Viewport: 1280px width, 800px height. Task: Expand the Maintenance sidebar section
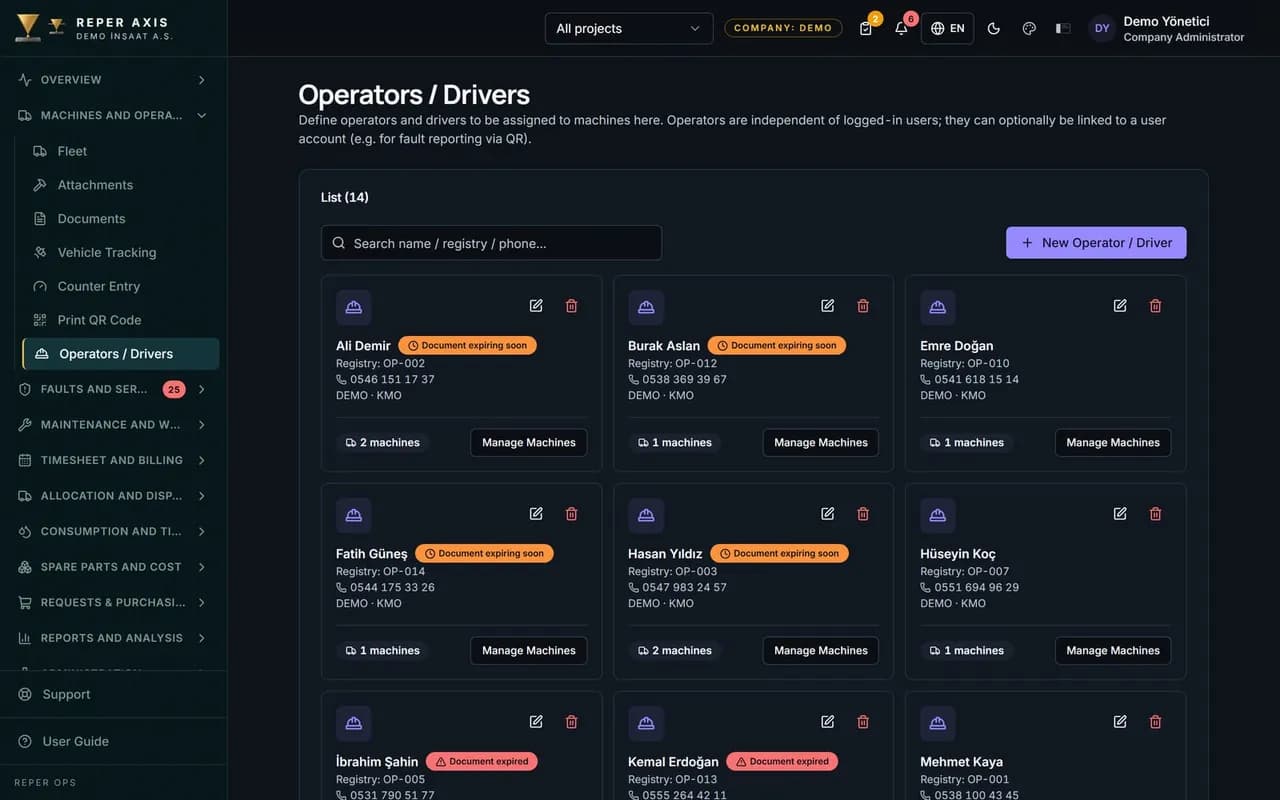(x=113, y=425)
